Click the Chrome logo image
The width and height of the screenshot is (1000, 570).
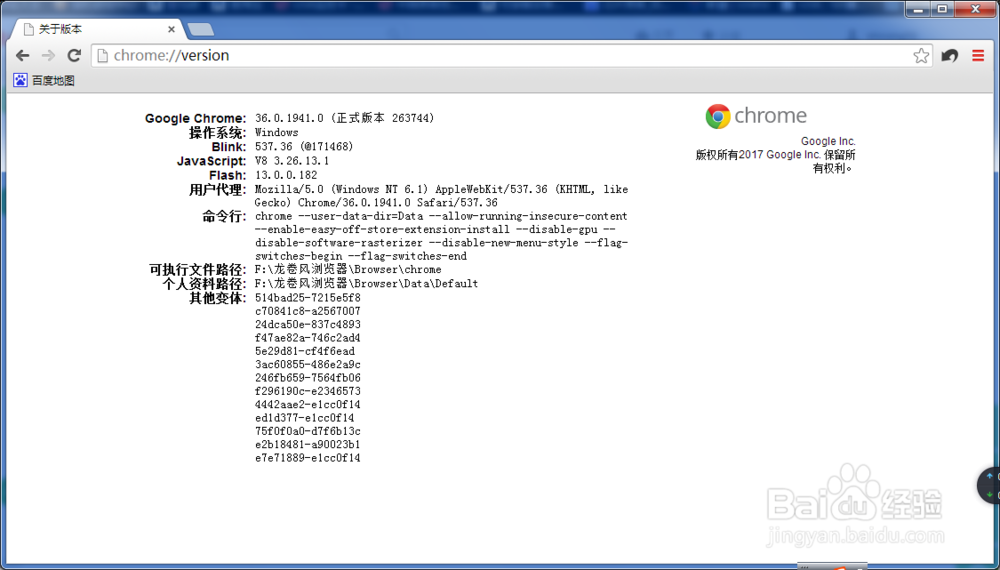pos(756,116)
